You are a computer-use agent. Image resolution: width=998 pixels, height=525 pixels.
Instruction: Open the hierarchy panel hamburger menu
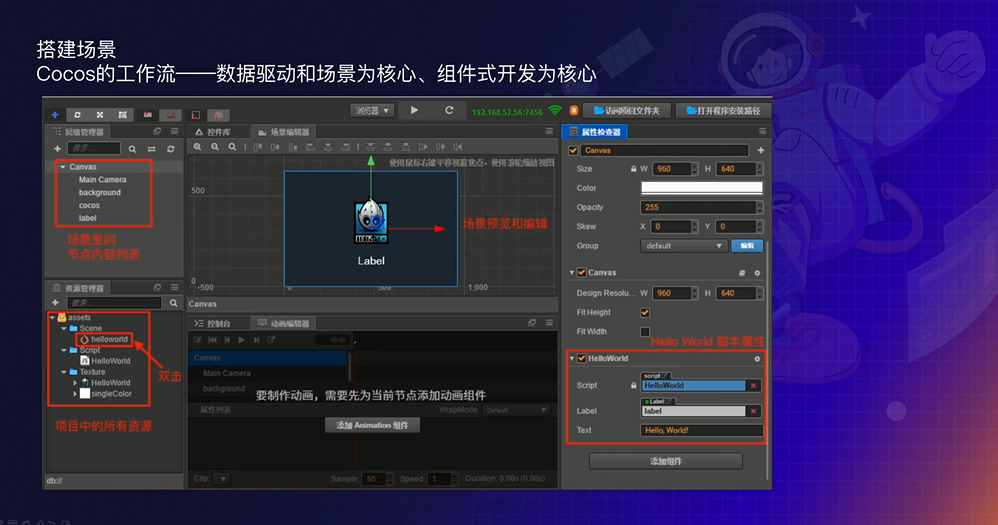pyautogui.click(x=174, y=131)
